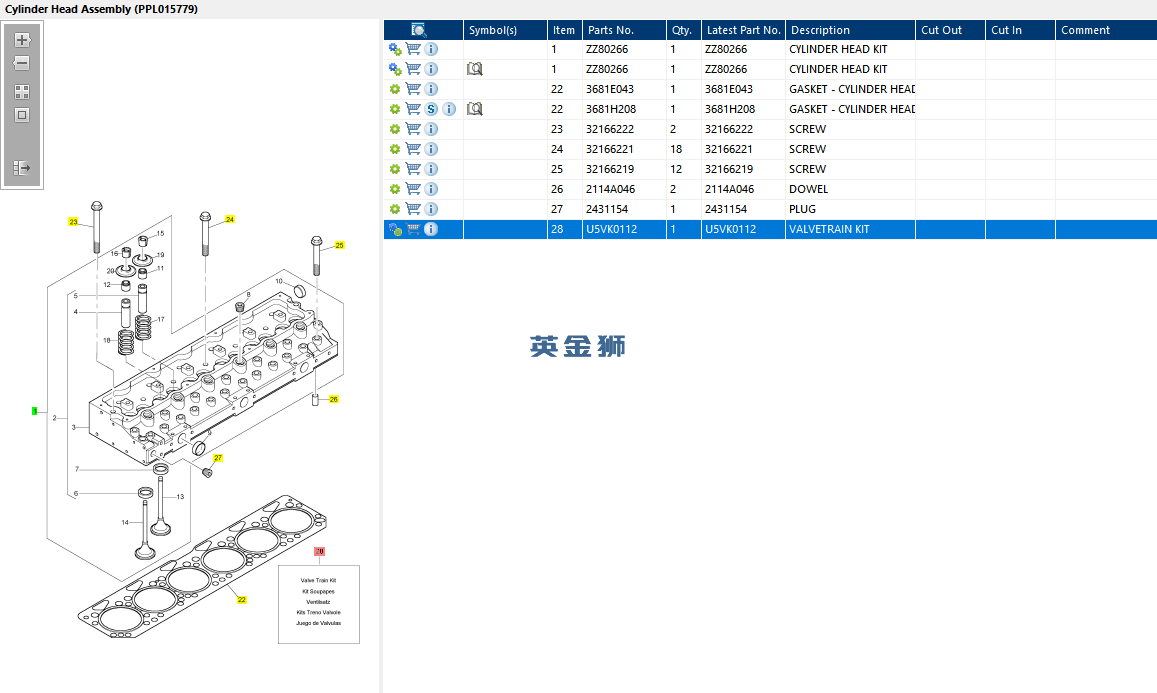The image size is (1157, 693).
Task: Click gears icon on valvetrain kit row
Action: click(396, 230)
